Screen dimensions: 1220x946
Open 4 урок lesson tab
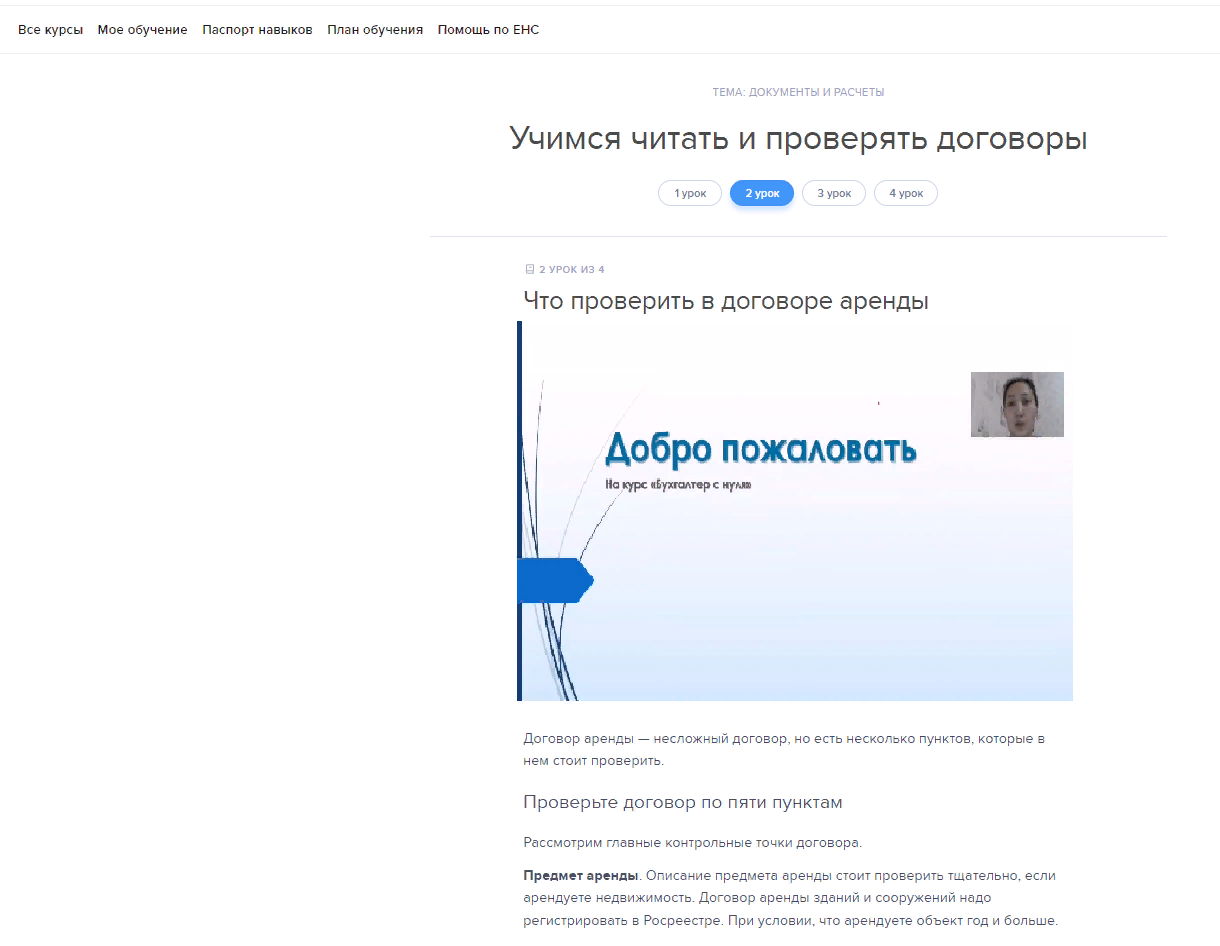pos(905,193)
